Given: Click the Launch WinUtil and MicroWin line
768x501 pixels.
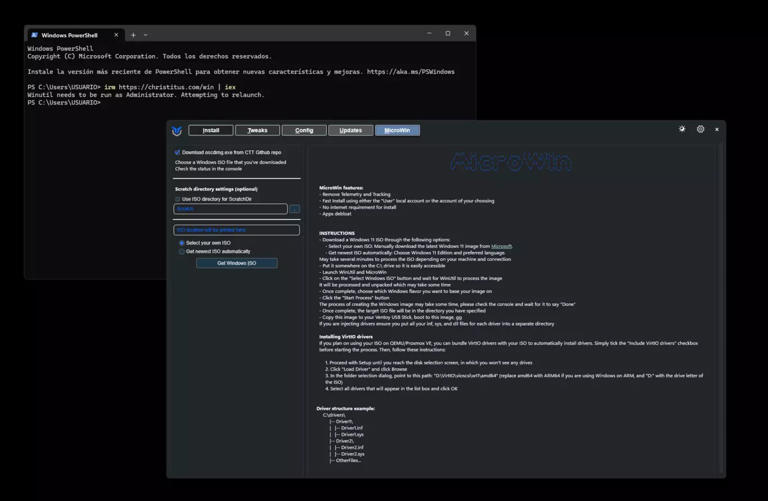Looking at the screenshot, I should (x=353, y=272).
